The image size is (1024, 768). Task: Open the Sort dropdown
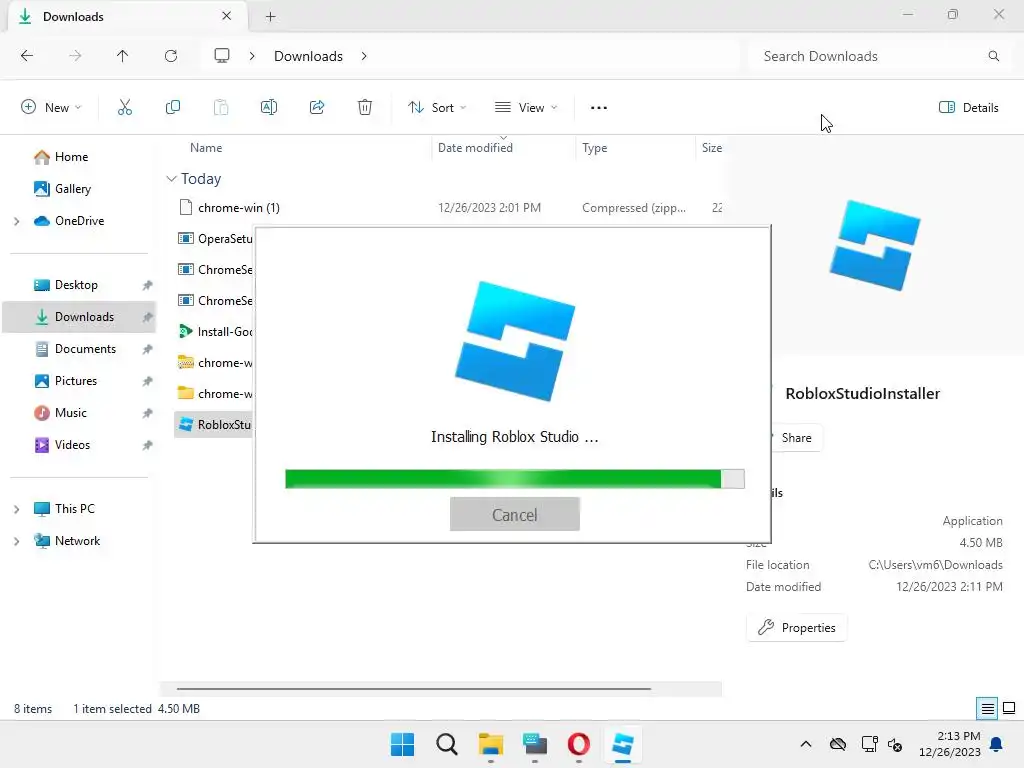point(437,108)
